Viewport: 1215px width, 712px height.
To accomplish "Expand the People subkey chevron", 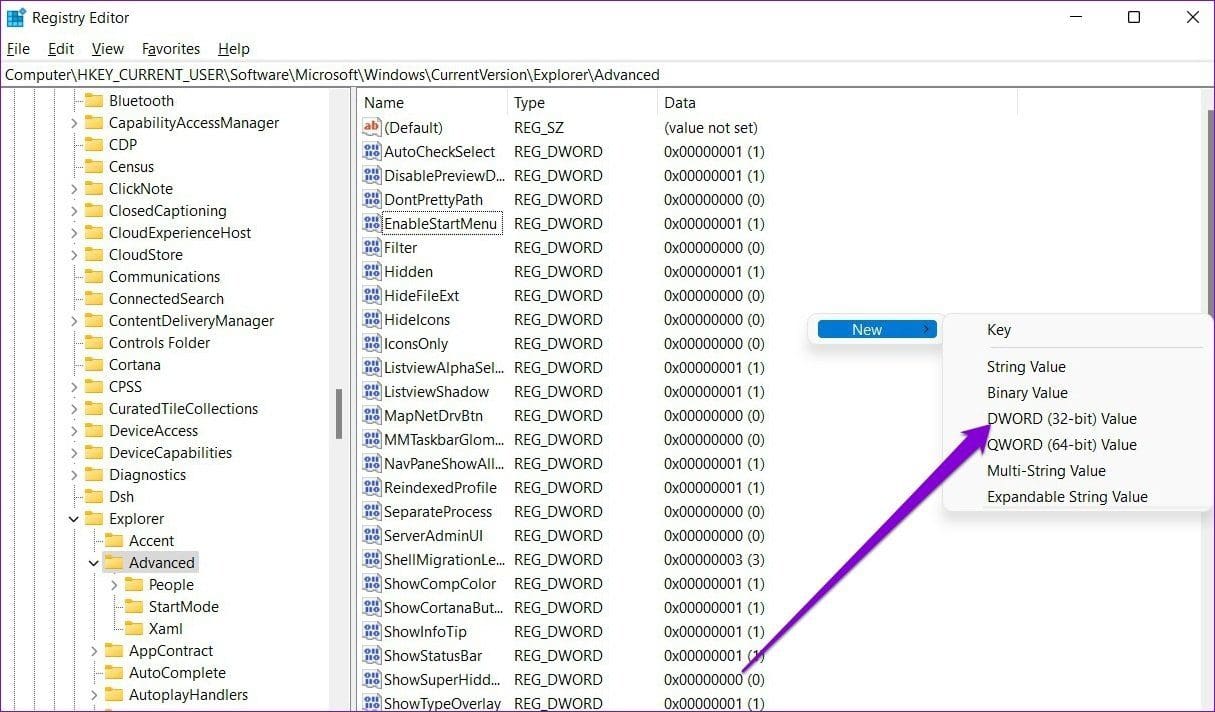I will pos(114,585).
